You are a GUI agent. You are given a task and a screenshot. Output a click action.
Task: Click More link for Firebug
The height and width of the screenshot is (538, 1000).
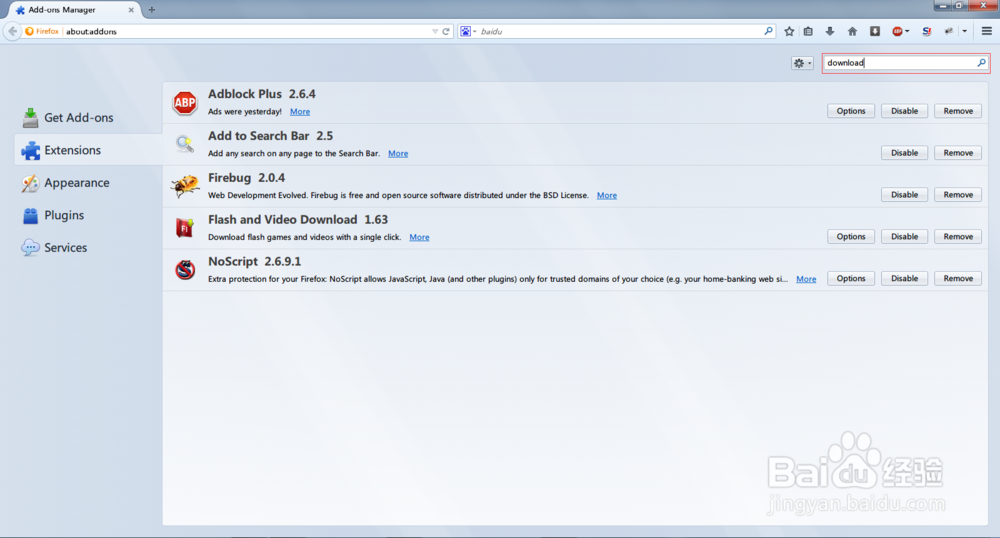[607, 196]
